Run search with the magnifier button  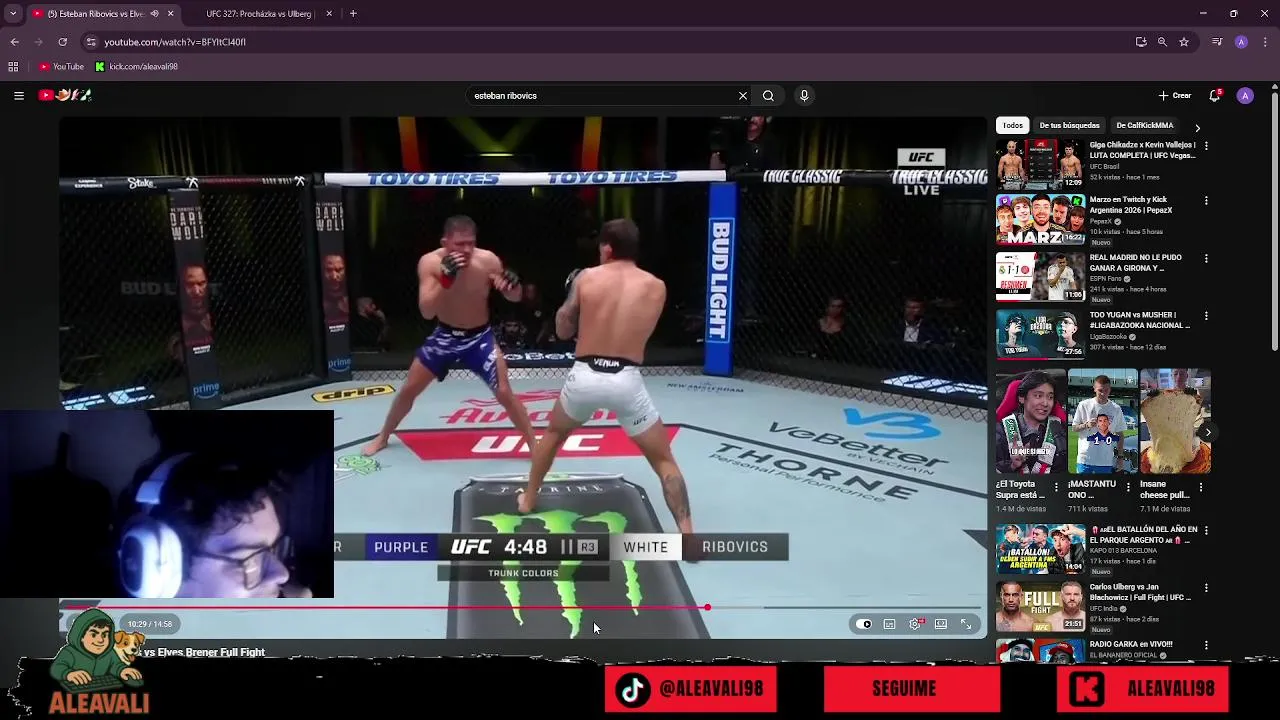pyautogui.click(x=768, y=96)
